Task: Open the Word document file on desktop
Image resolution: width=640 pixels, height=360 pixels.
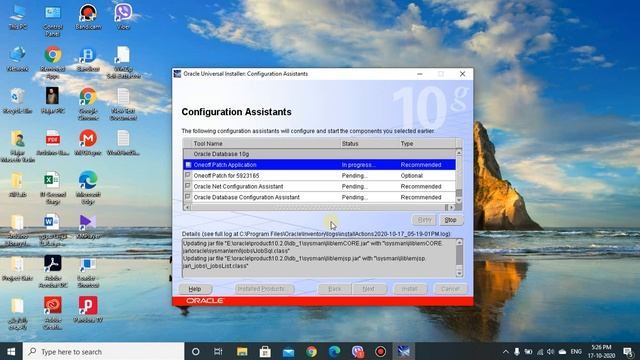Action: [53, 229]
